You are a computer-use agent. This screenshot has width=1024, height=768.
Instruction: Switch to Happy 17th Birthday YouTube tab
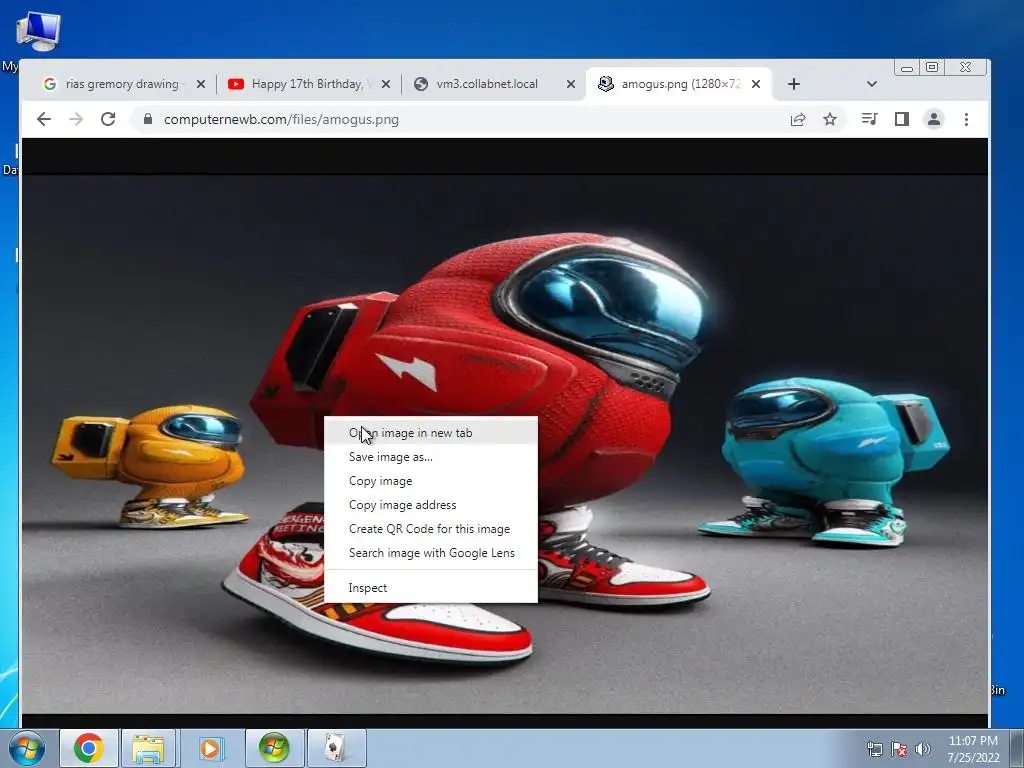pyautogui.click(x=308, y=84)
